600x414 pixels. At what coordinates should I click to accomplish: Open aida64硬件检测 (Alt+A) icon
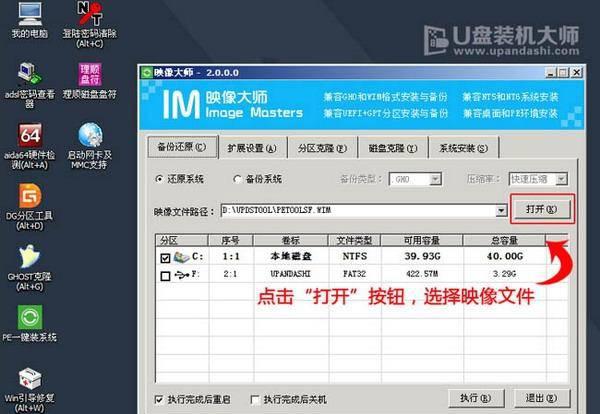[x=29, y=146]
